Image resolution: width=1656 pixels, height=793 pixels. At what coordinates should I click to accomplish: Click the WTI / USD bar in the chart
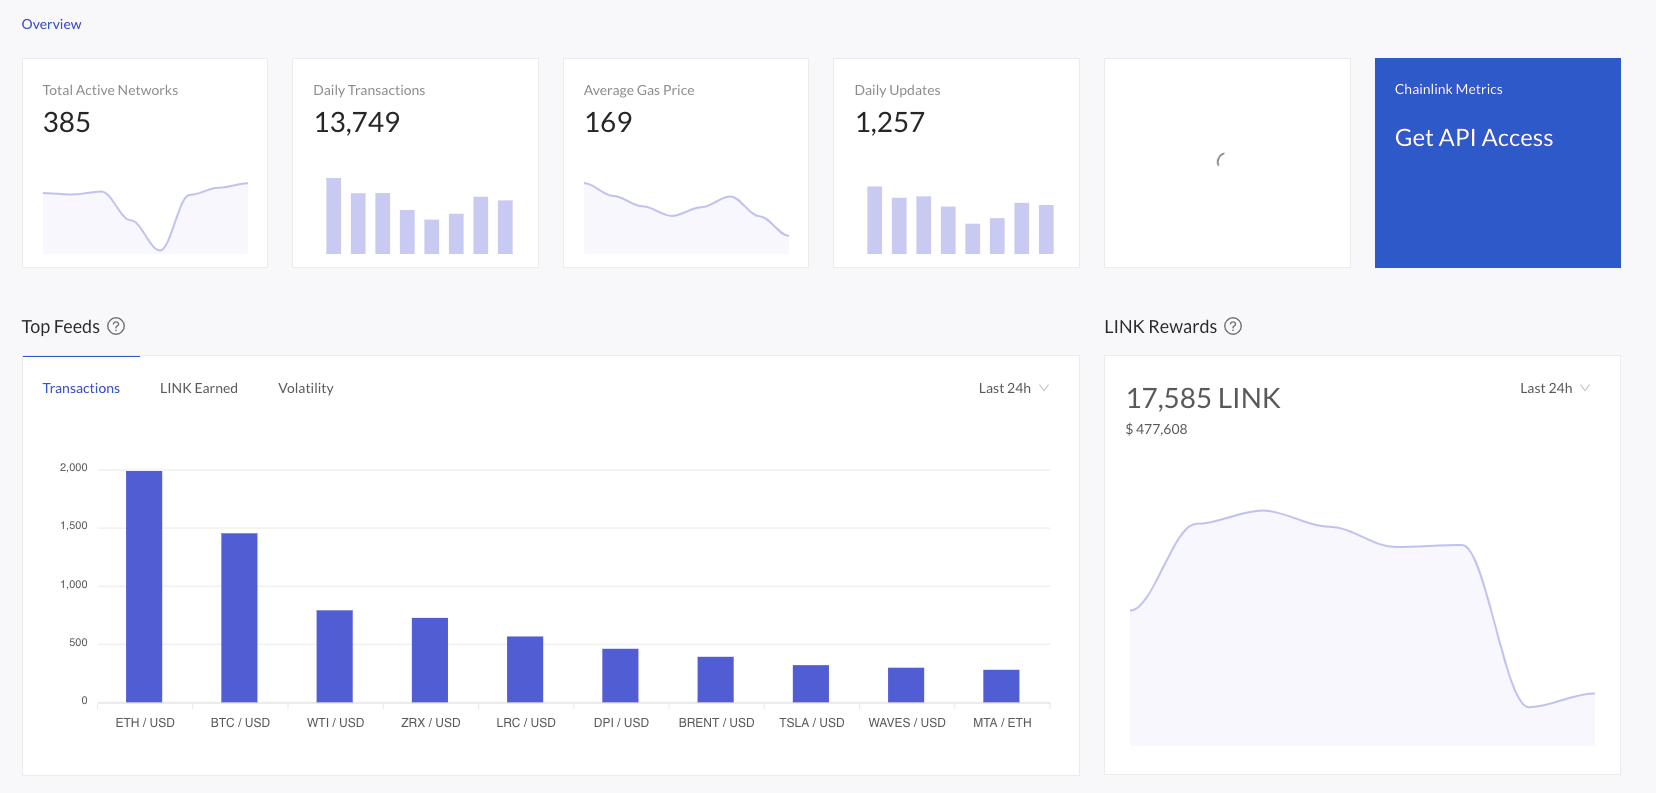(334, 656)
